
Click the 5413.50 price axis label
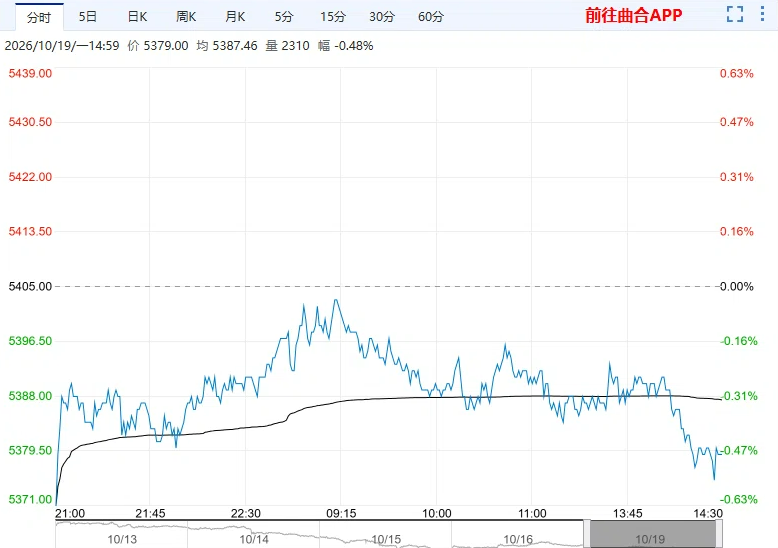coord(30,231)
